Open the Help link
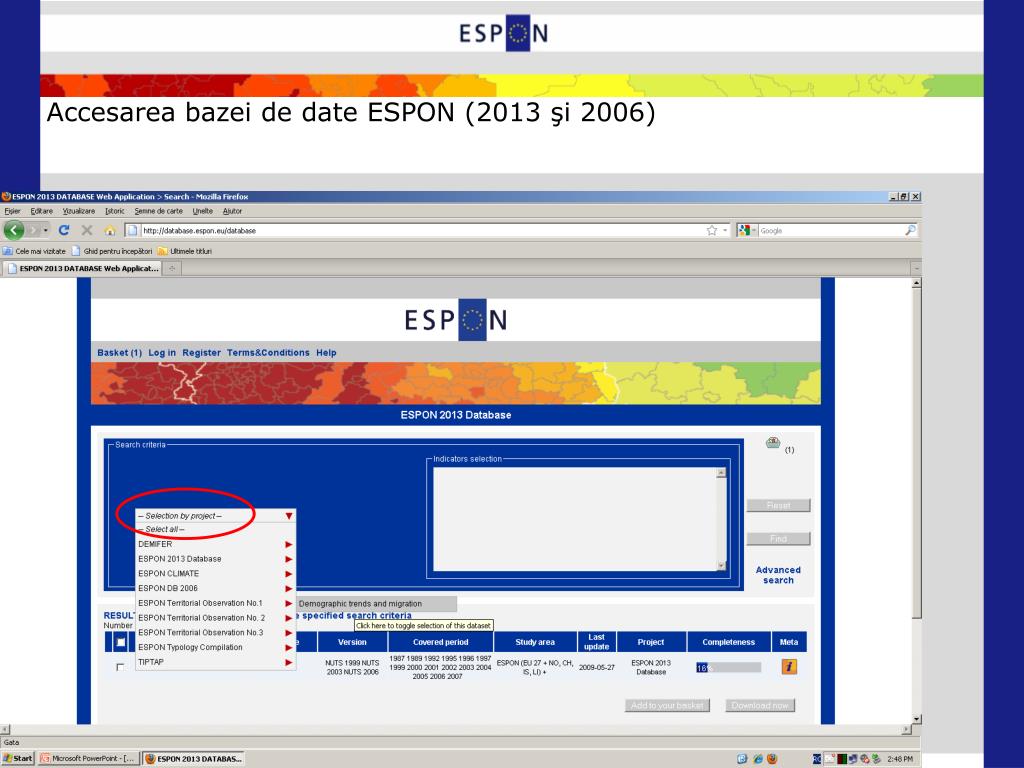This screenshot has height=768, width=1024. click(326, 353)
